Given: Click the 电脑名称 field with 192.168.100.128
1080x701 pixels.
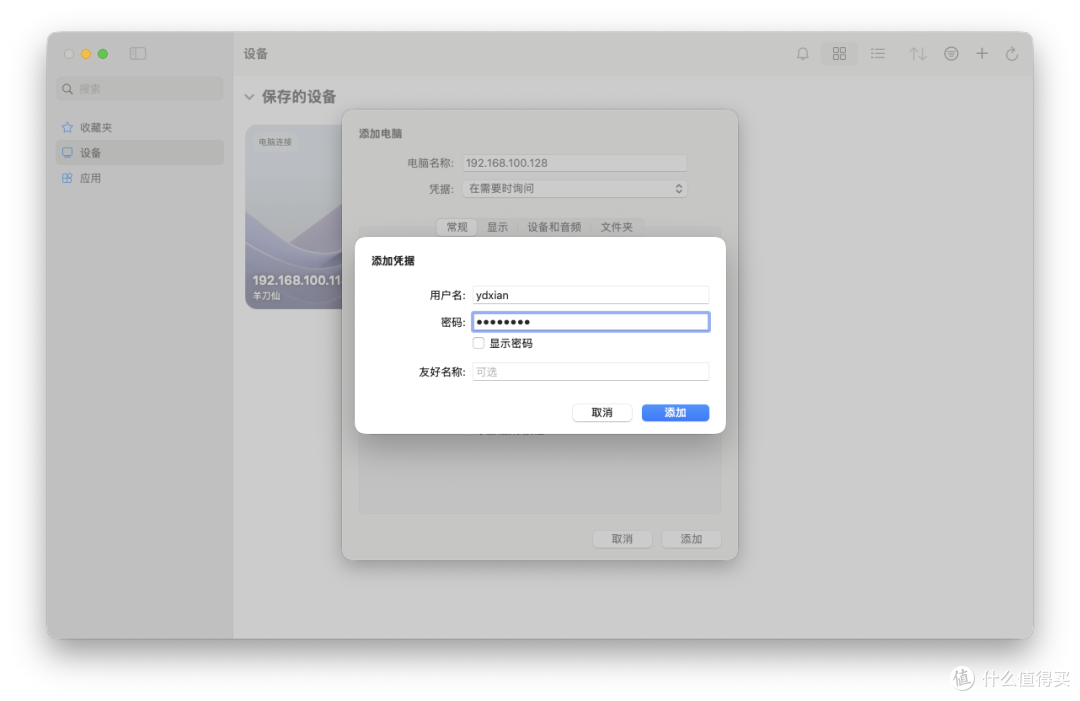Looking at the screenshot, I should pos(574,163).
